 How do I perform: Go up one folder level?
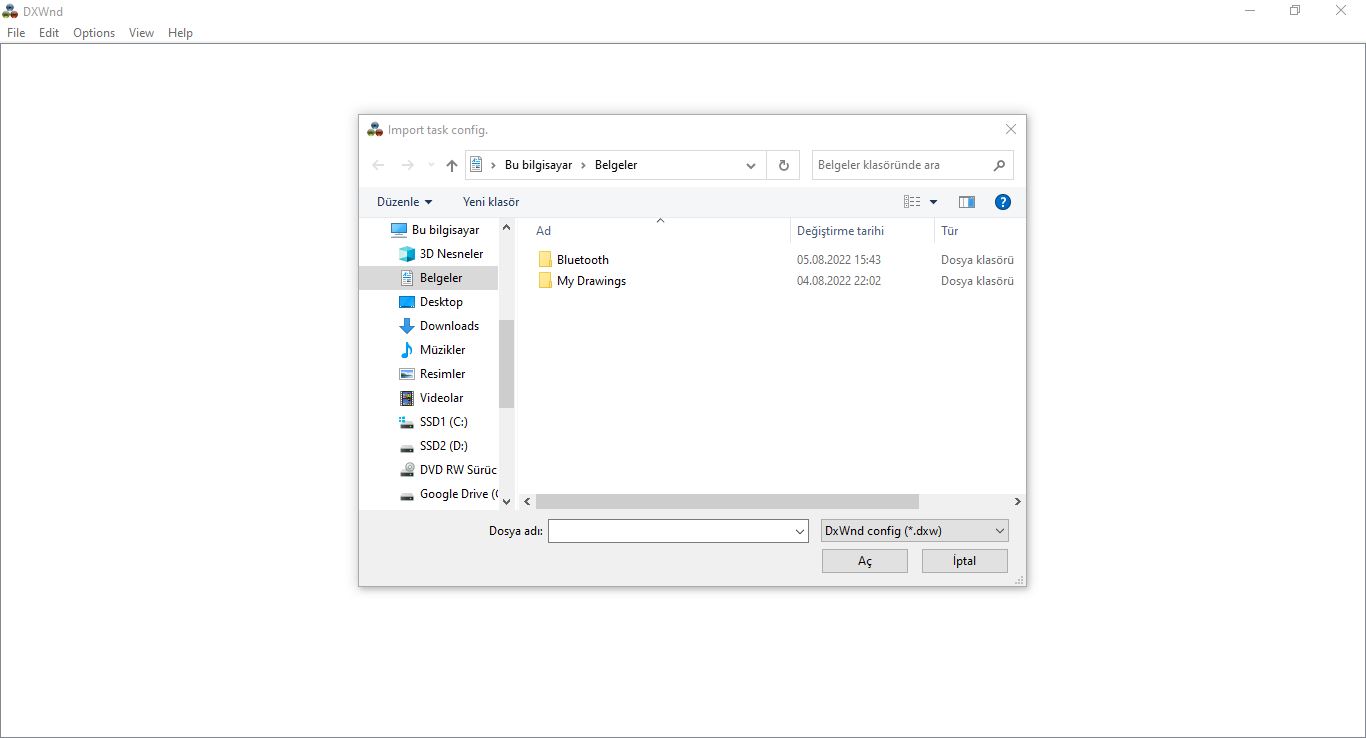coord(452,165)
